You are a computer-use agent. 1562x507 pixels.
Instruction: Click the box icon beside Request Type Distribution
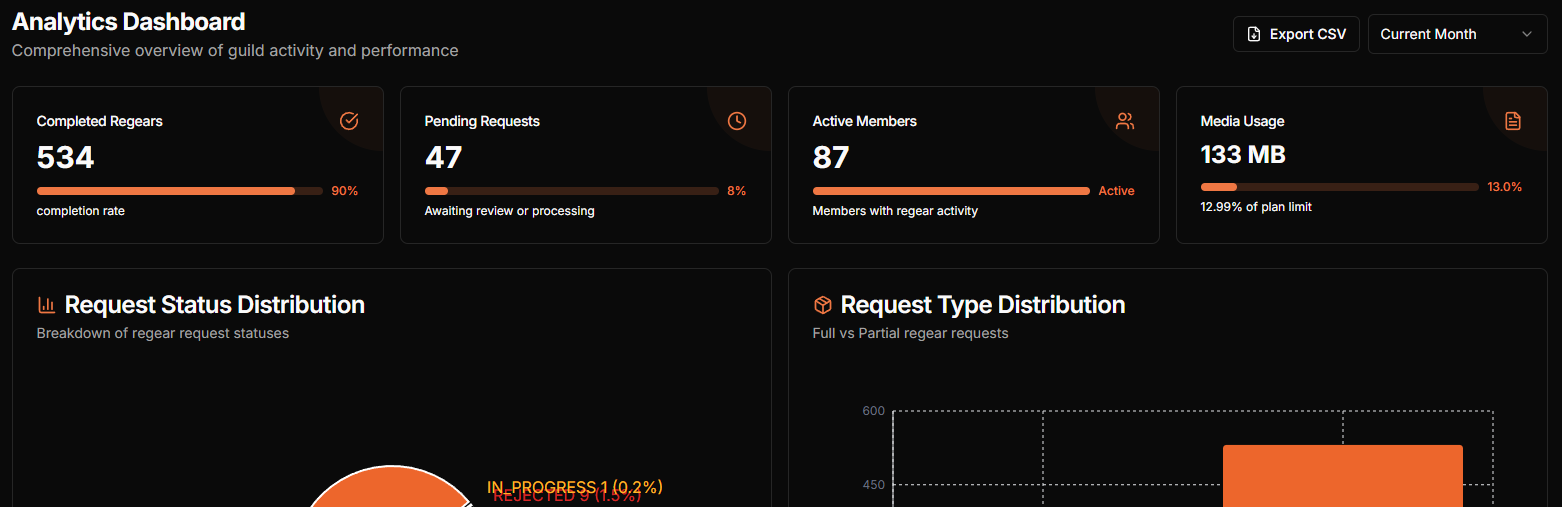click(822, 305)
